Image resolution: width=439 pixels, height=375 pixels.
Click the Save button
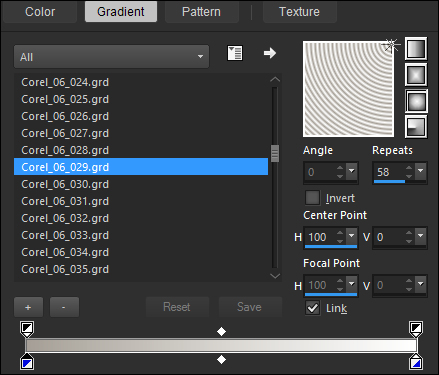click(x=250, y=307)
